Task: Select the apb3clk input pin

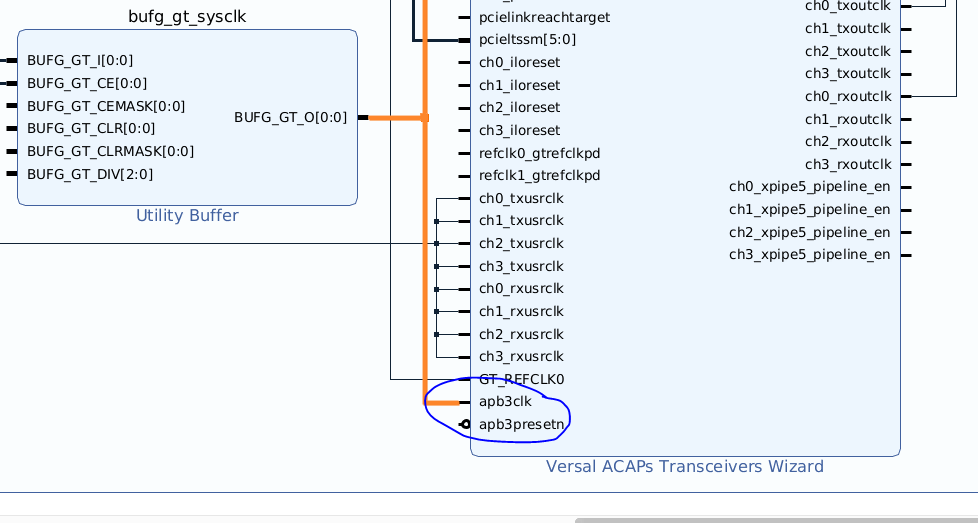Action: coord(505,402)
